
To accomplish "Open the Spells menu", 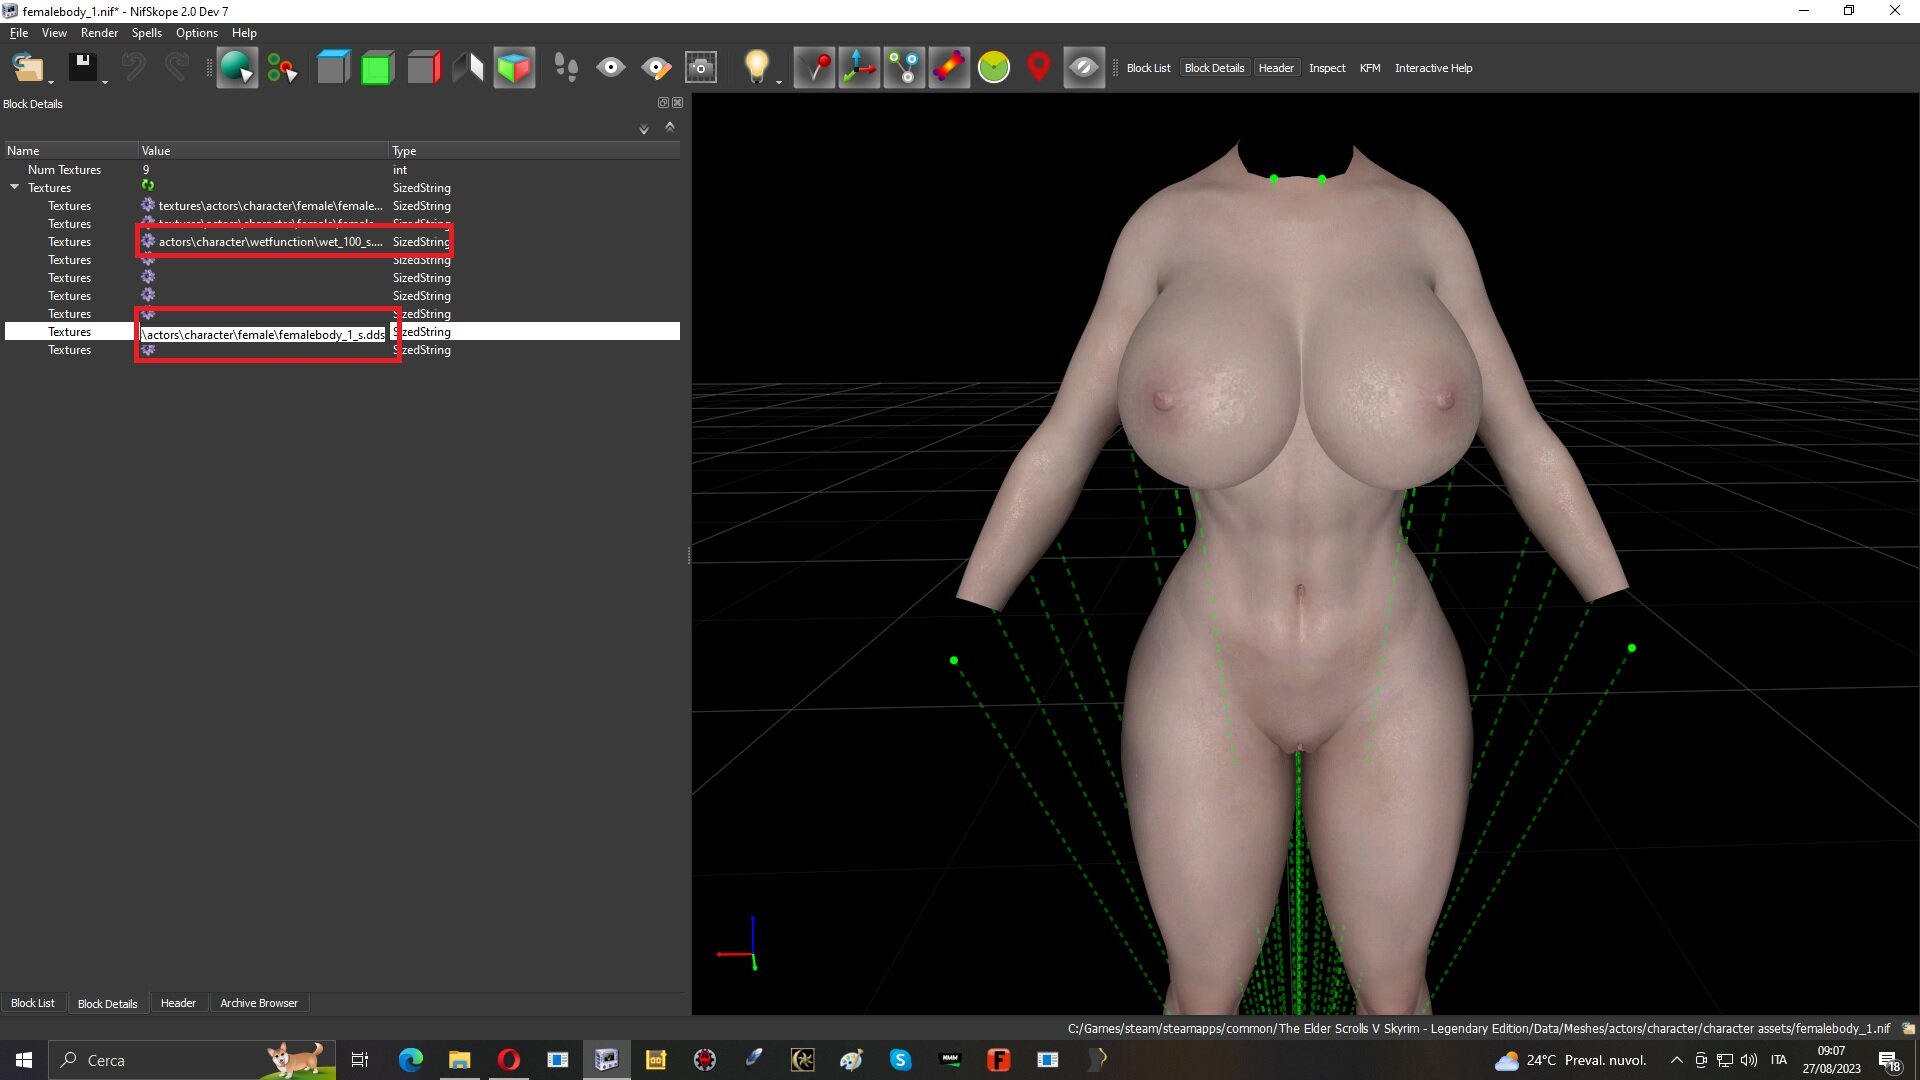I will [x=146, y=33].
